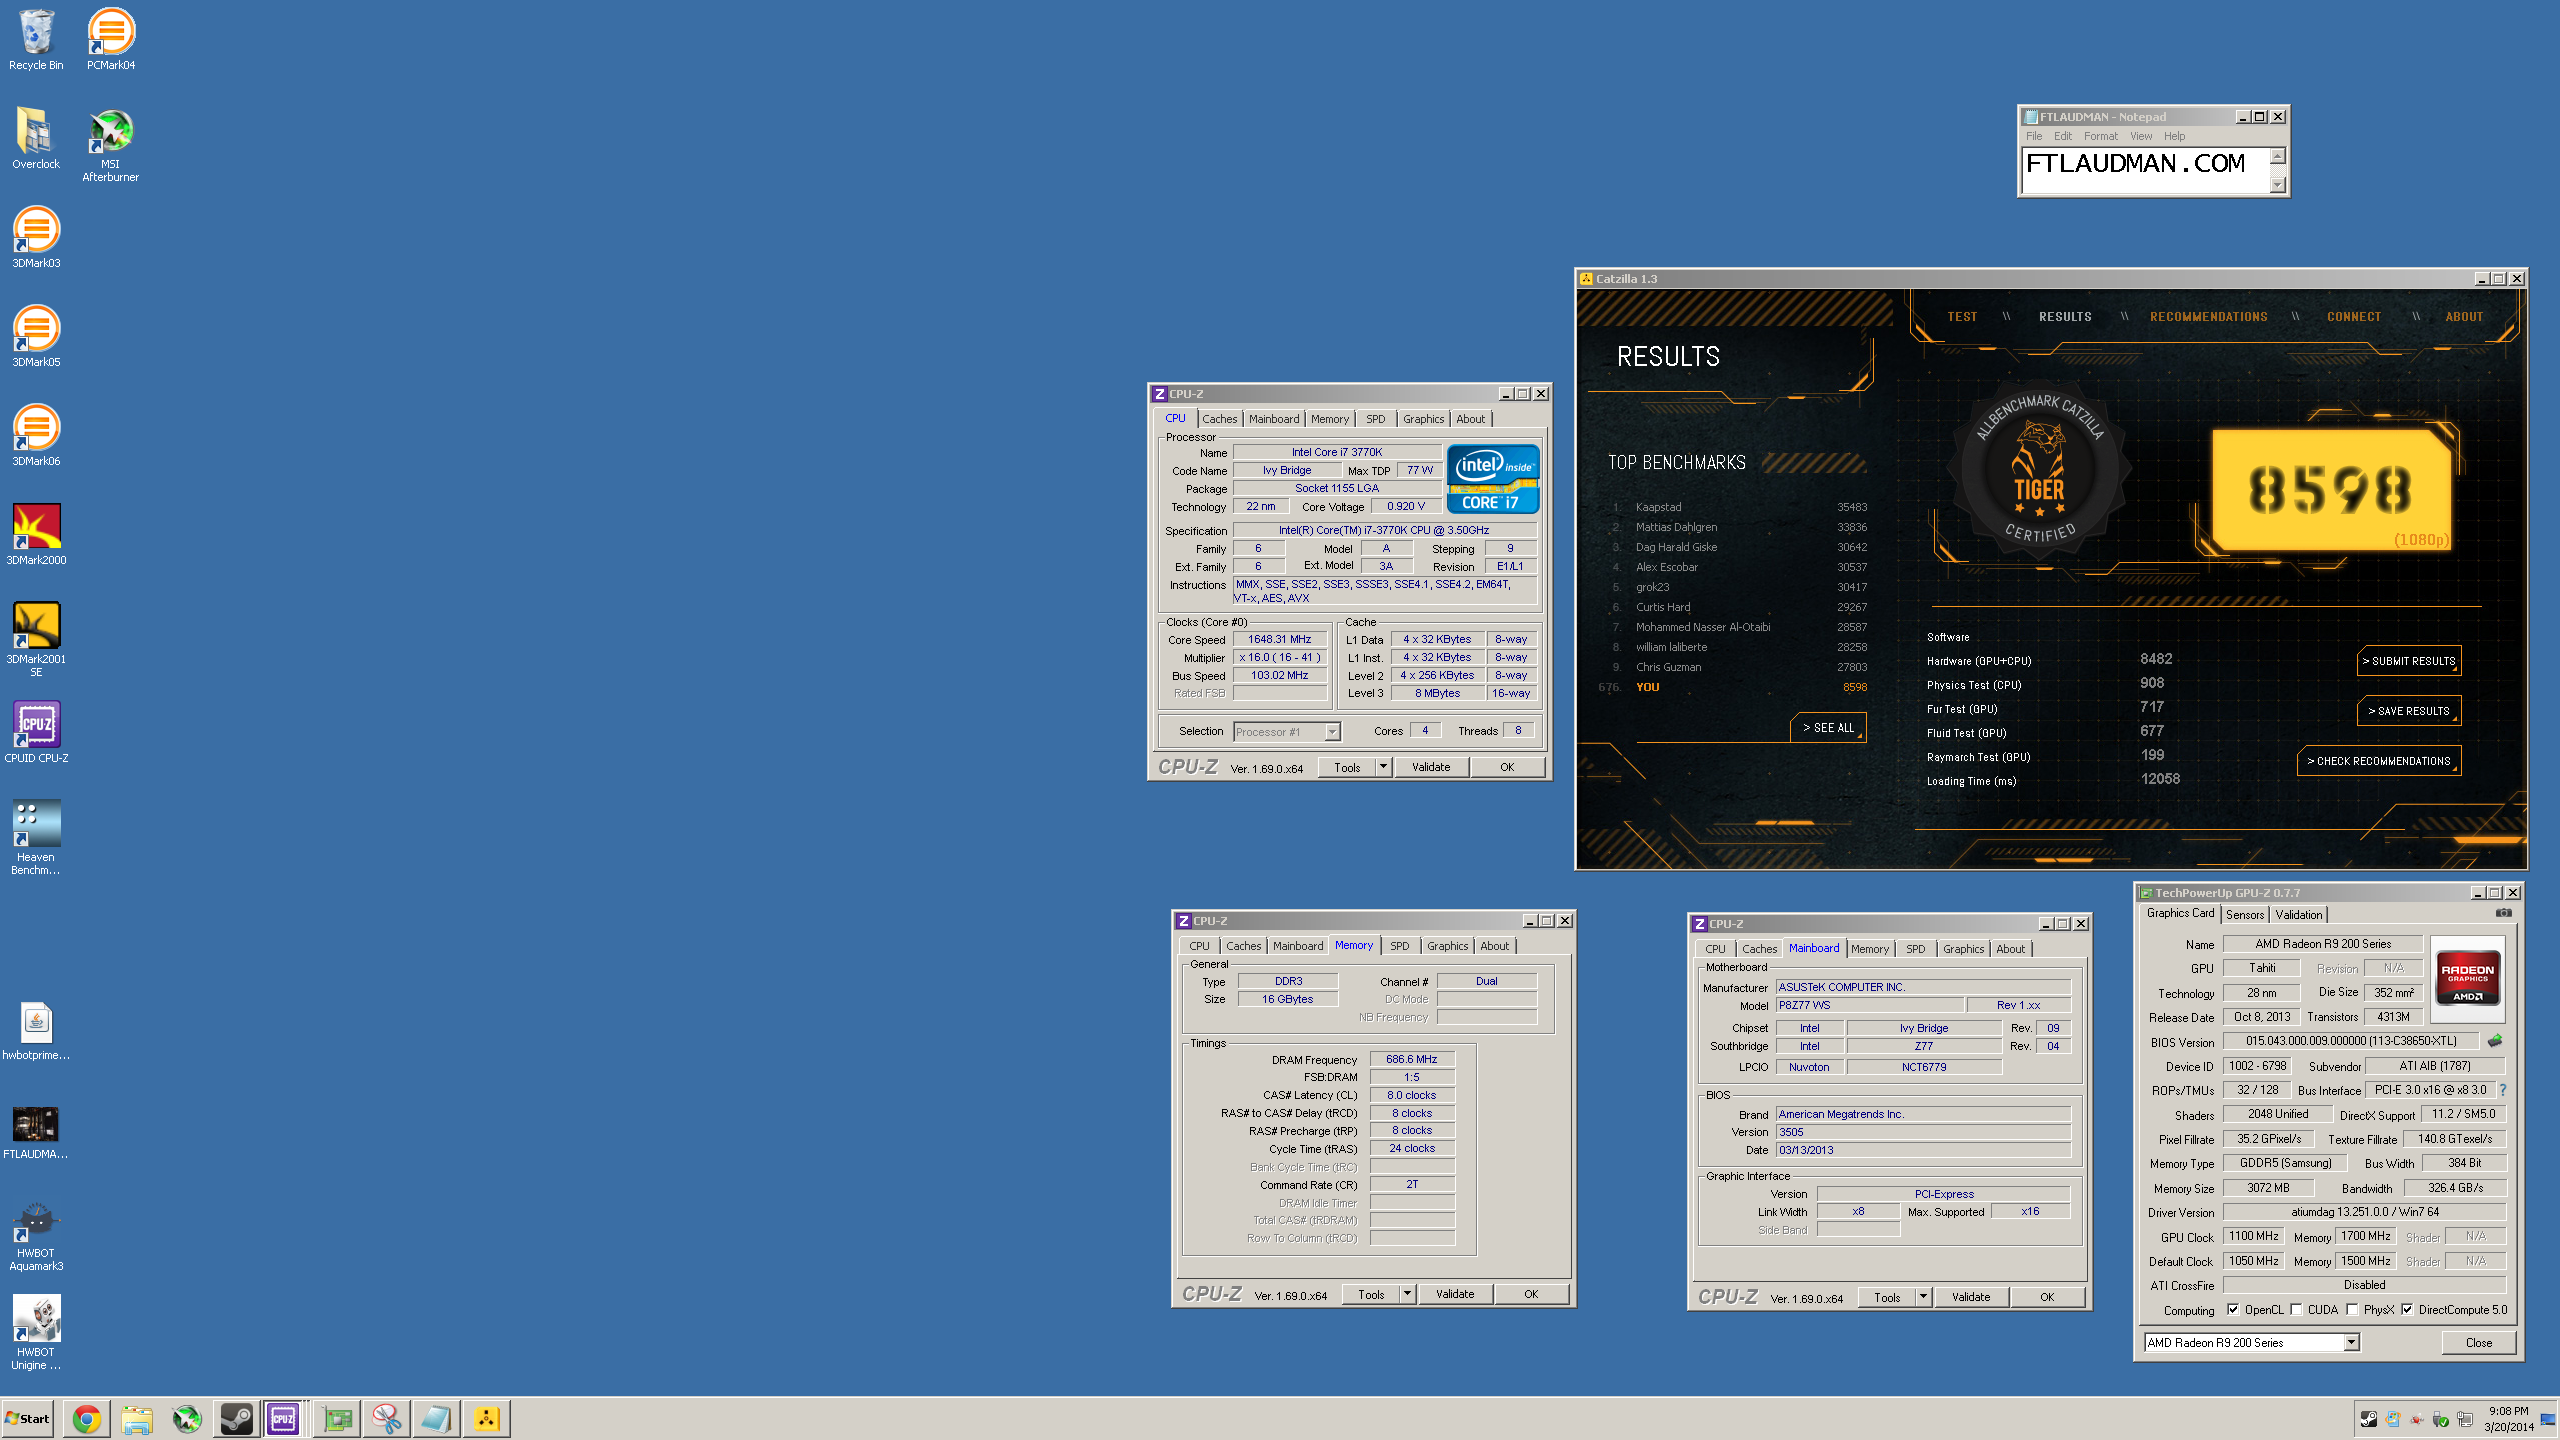Click the CPU-Z taskbar button
Image resolution: width=2560 pixels, height=1440 pixels.
[x=283, y=1419]
